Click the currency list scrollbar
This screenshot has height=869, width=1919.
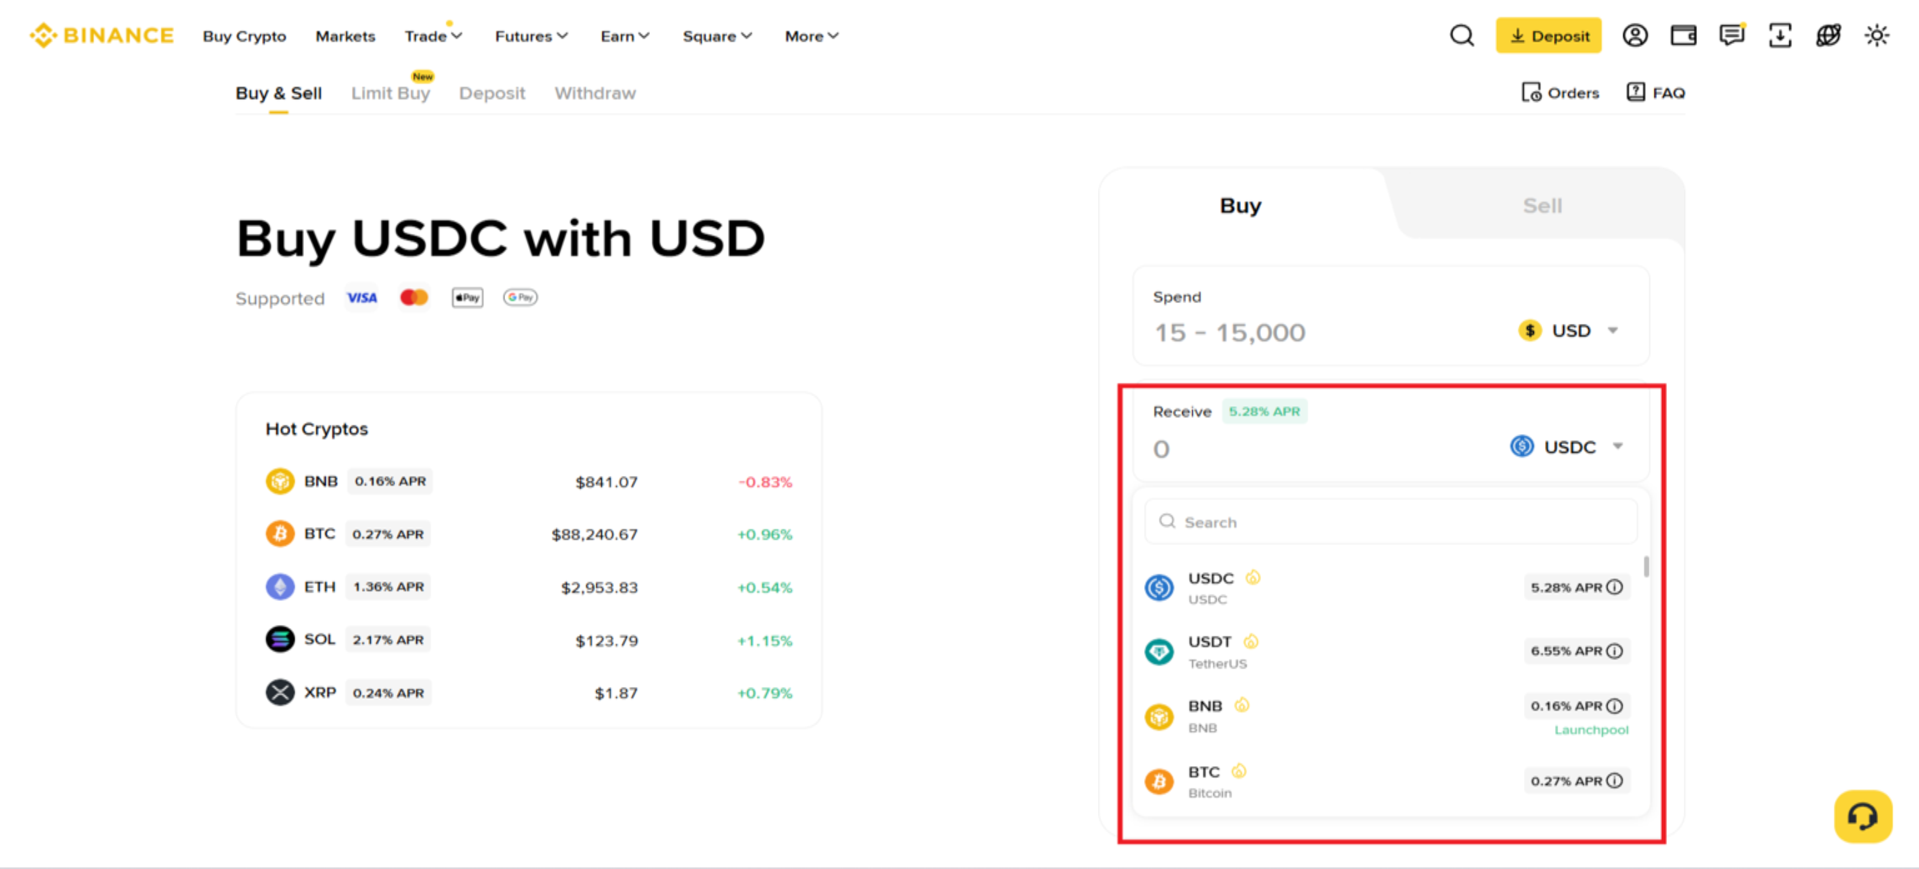[1646, 566]
